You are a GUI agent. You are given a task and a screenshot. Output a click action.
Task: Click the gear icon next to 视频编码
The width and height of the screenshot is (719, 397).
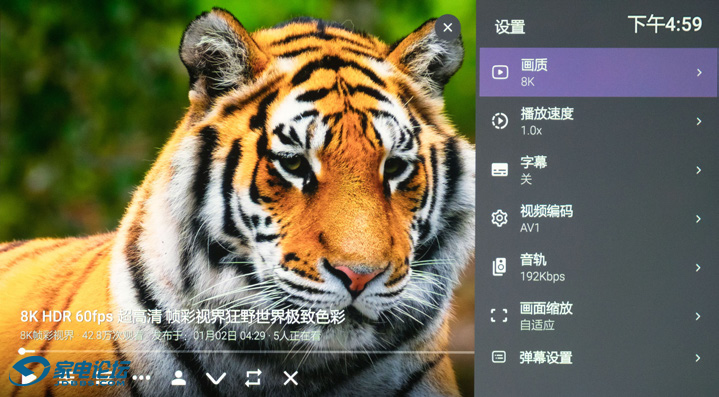coord(499,218)
